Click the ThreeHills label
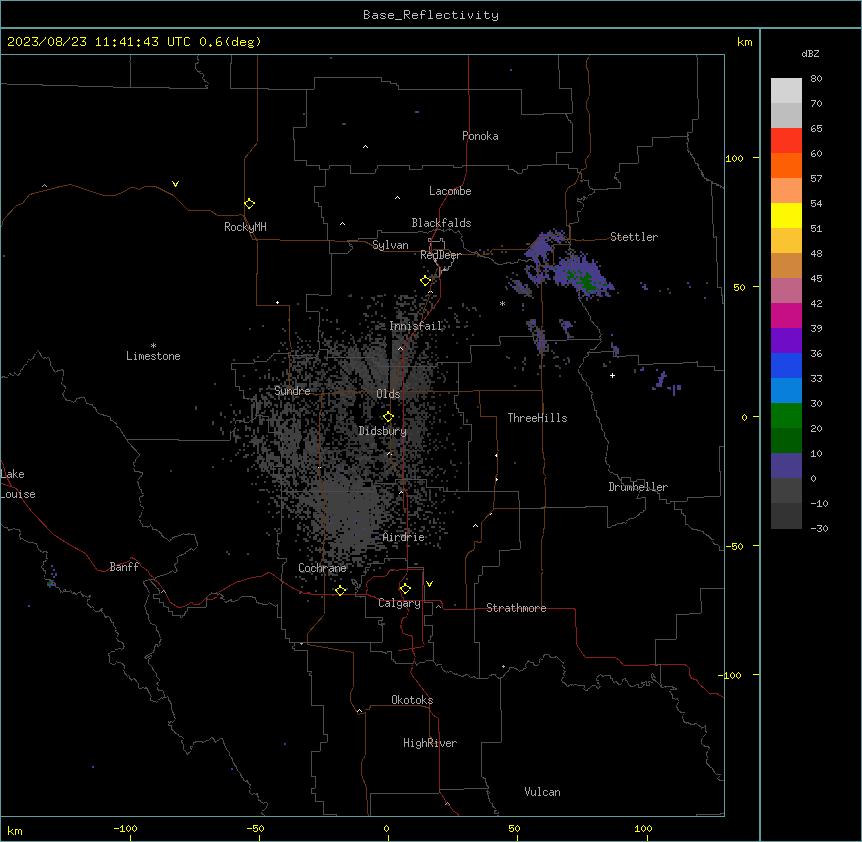 (x=537, y=418)
